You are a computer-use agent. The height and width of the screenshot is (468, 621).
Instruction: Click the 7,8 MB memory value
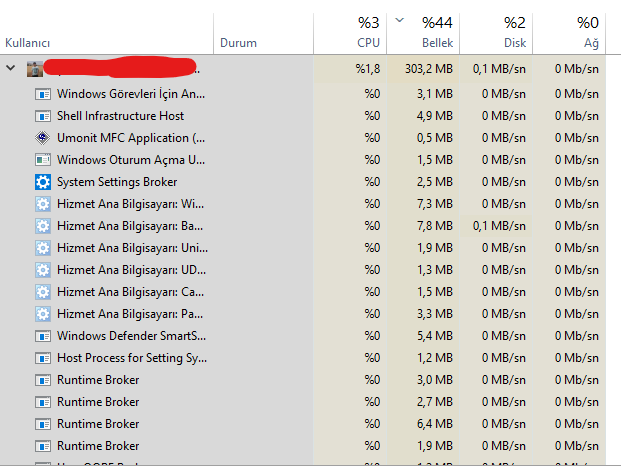coord(434,226)
